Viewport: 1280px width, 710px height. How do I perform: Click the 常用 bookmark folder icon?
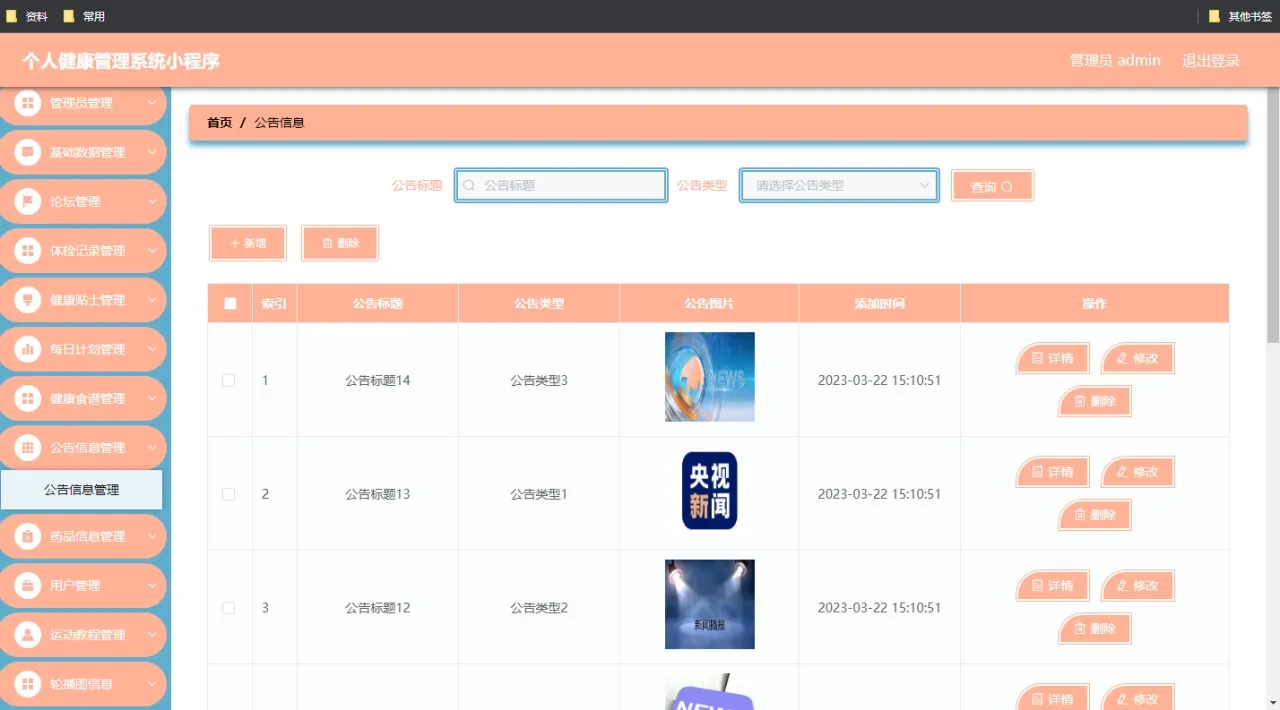click(x=69, y=16)
